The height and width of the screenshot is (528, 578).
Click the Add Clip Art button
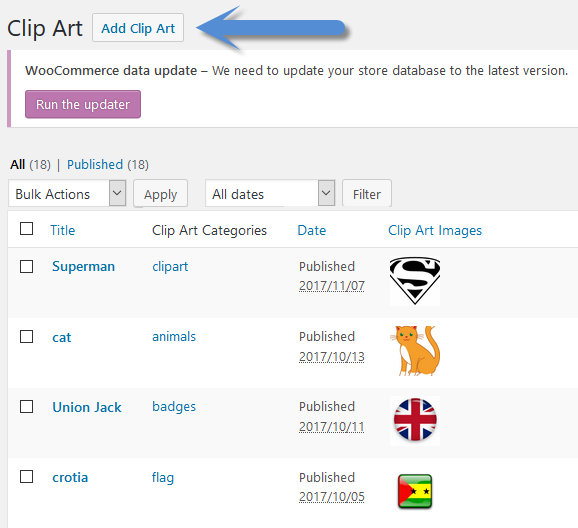138,28
